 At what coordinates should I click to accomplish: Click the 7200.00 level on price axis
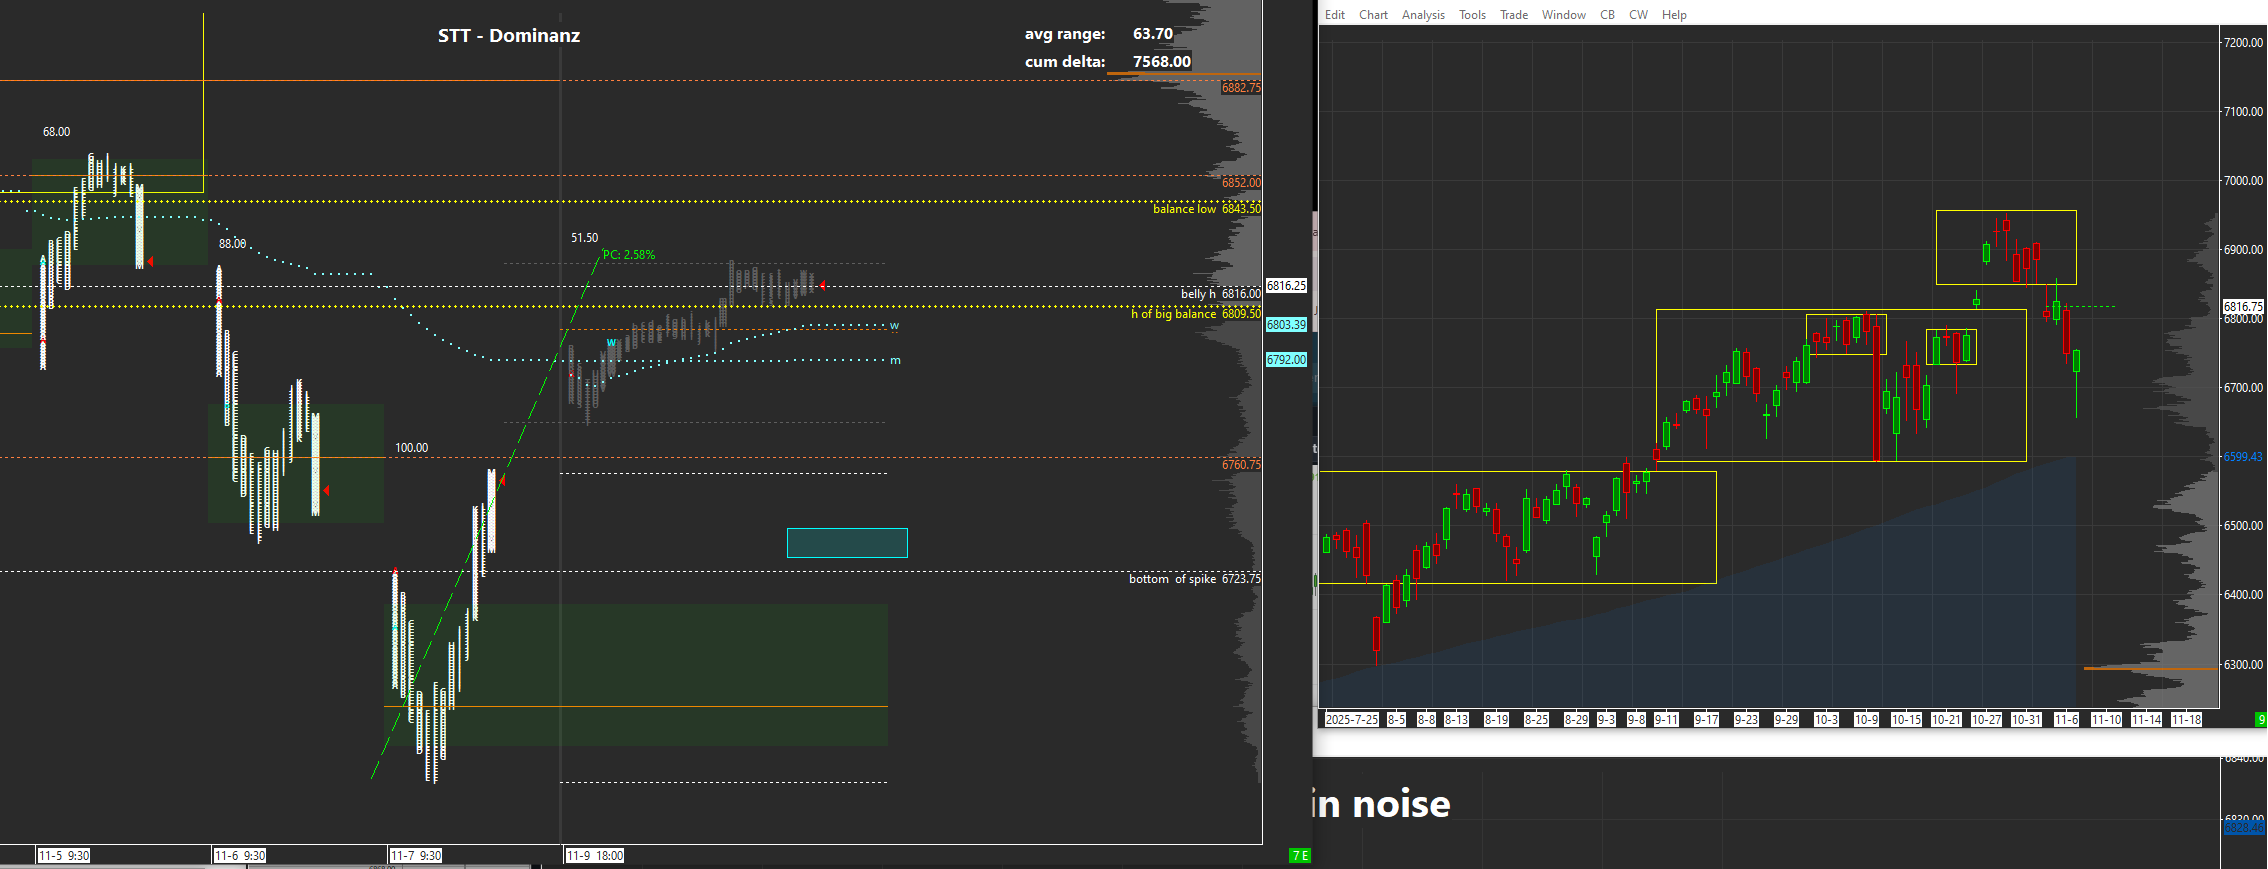tap(2243, 43)
